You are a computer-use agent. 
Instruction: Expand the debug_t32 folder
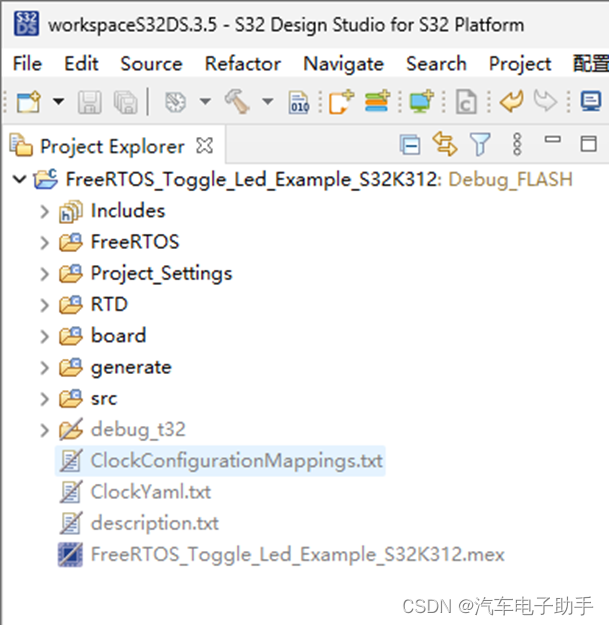point(44,430)
